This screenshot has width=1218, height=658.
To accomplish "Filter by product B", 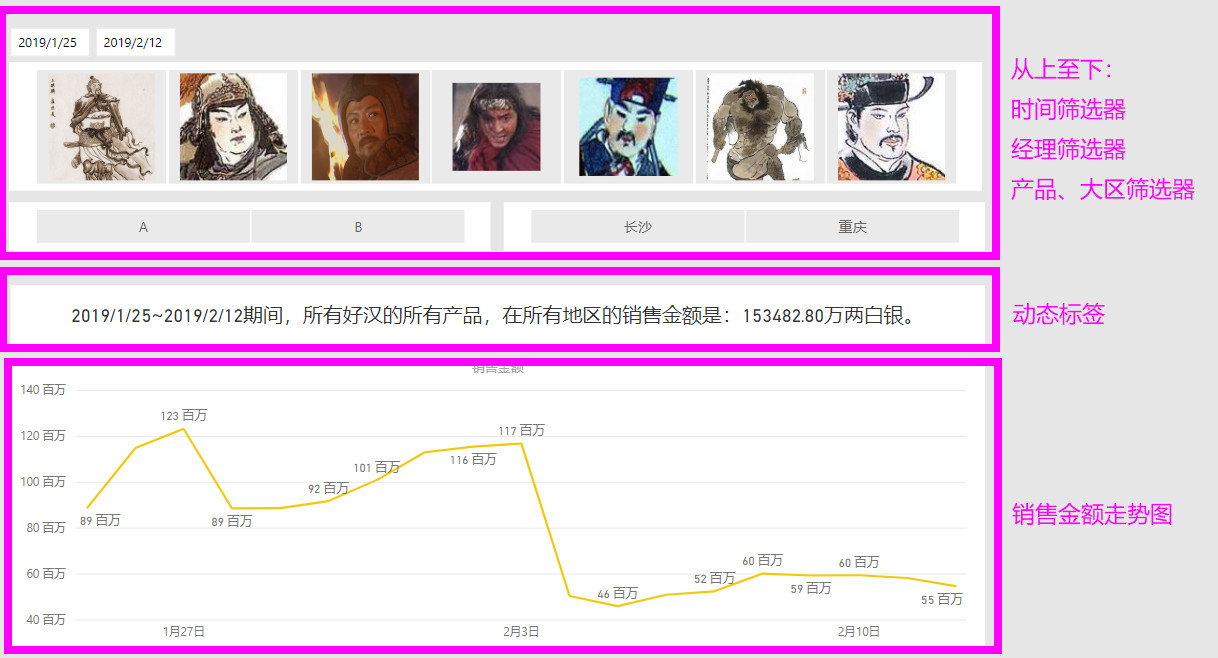I will coord(358,227).
